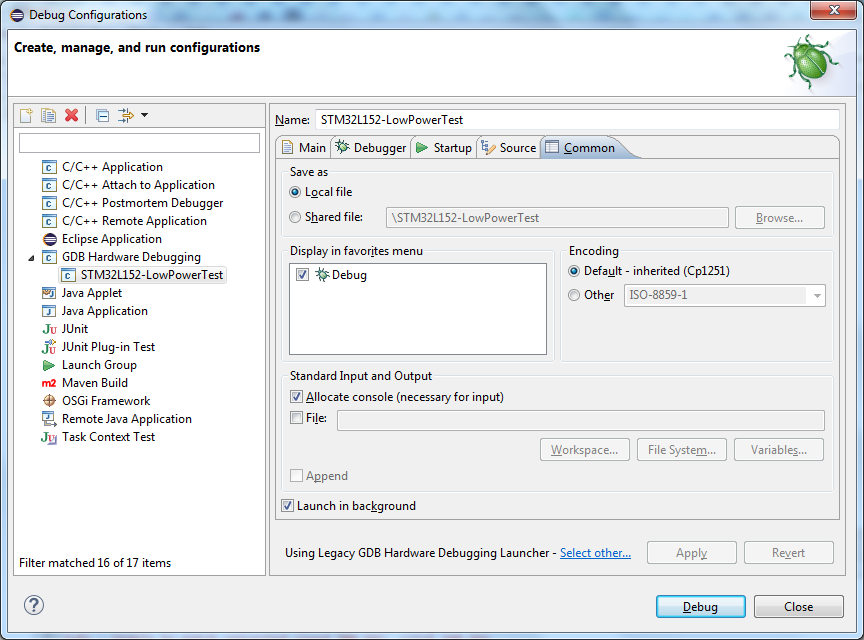This screenshot has height=640, width=864.
Task: Click the filter launch configurations icon
Action: 126,115
